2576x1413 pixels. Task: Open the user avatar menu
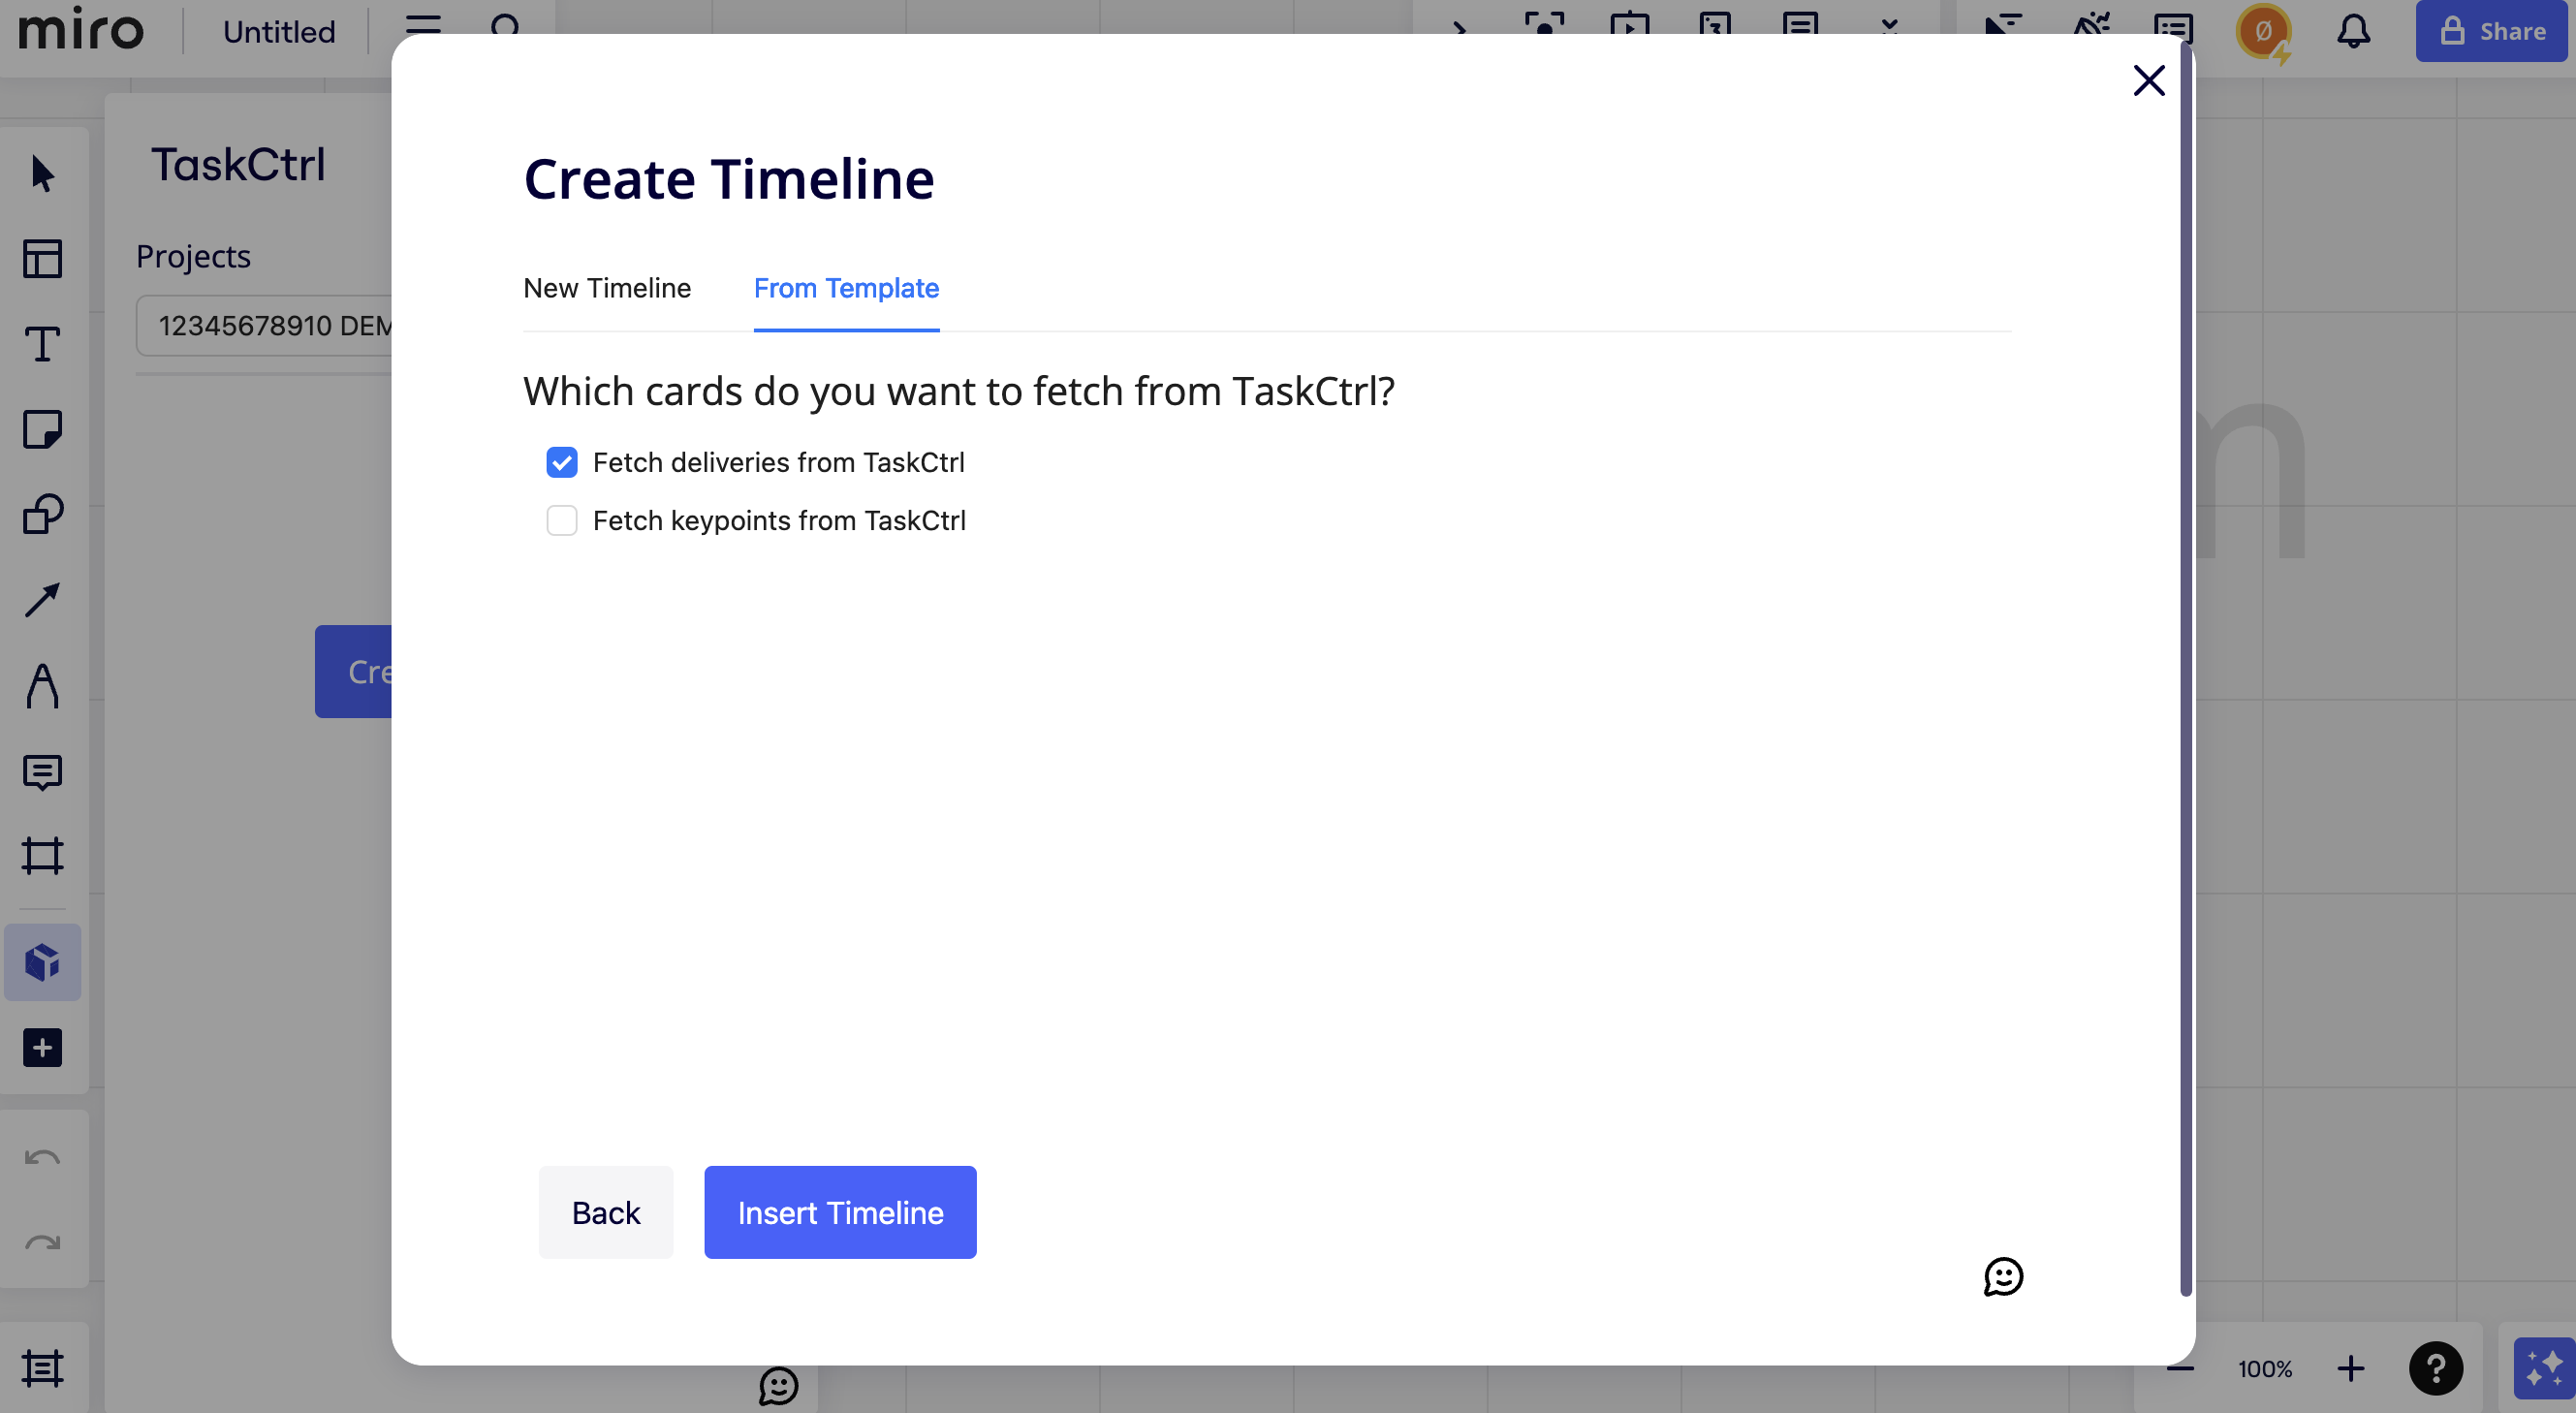click(2264, 31)
